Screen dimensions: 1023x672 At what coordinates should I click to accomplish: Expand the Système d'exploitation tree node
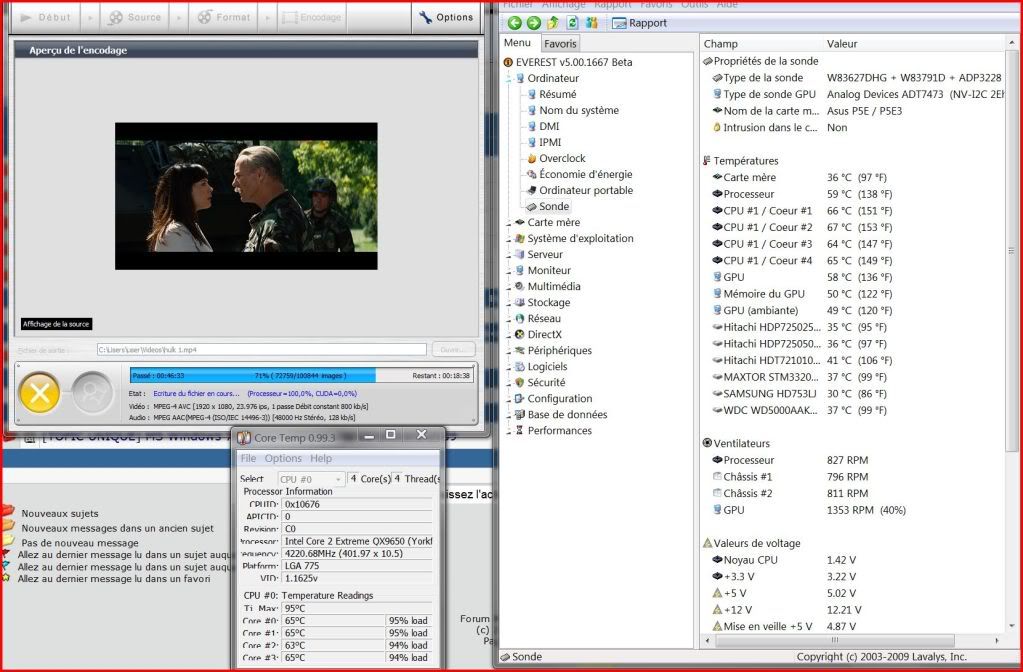[509, 238]
